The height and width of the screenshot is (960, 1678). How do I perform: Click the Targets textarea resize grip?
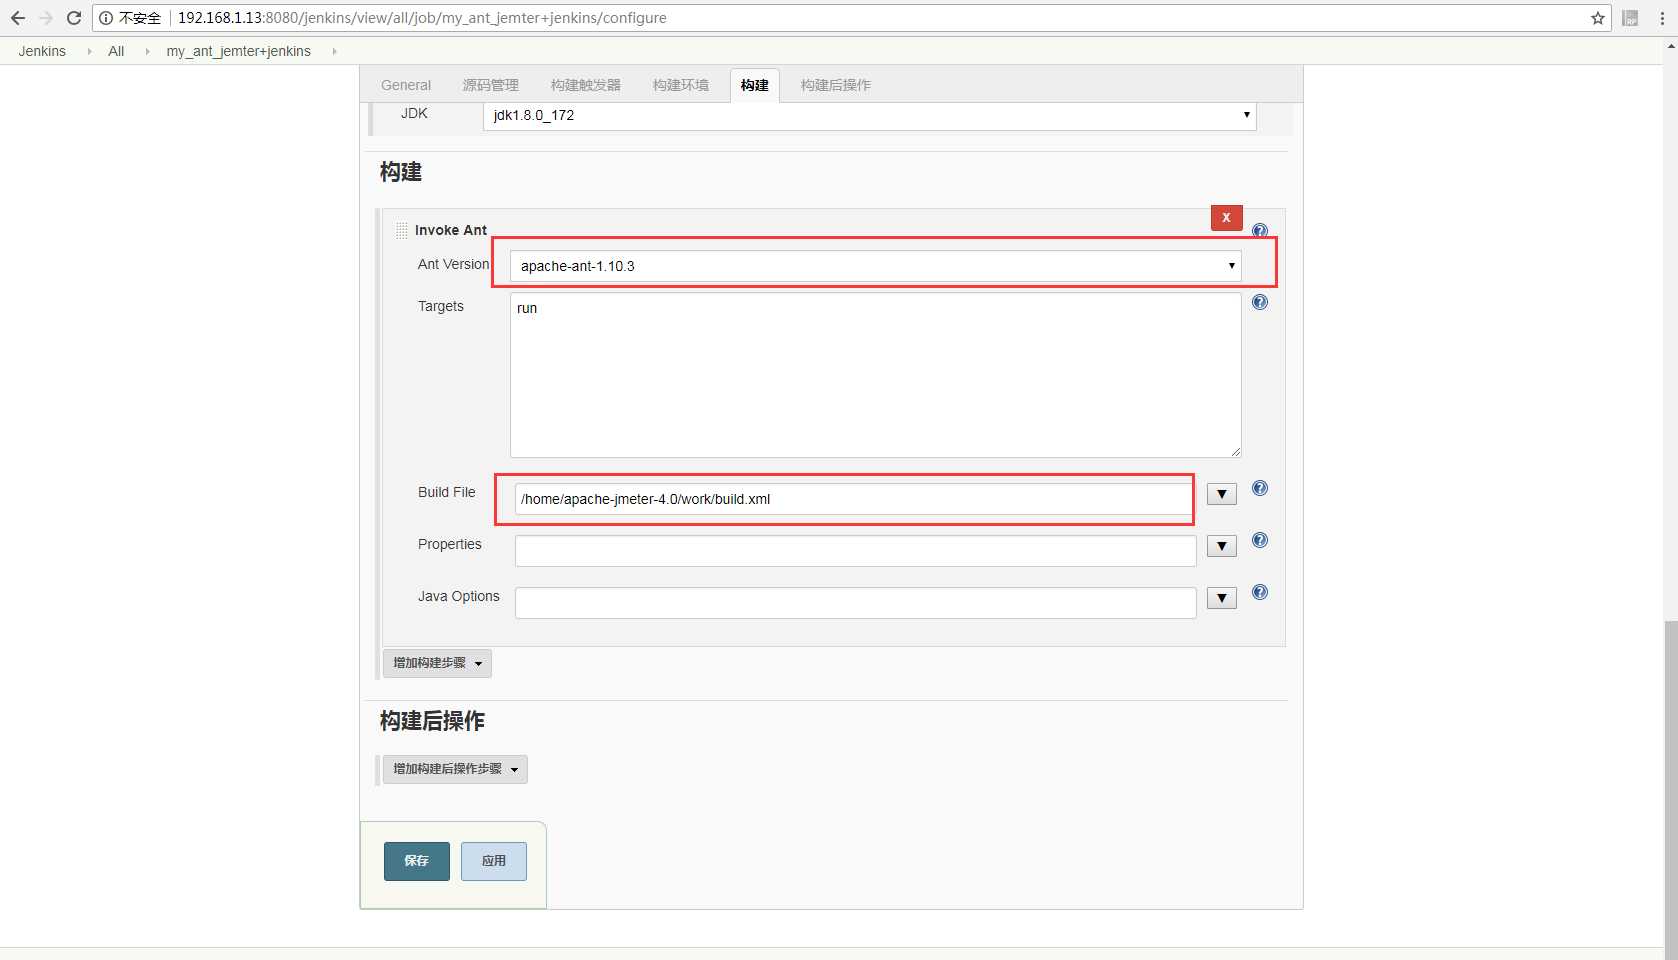1236,452
